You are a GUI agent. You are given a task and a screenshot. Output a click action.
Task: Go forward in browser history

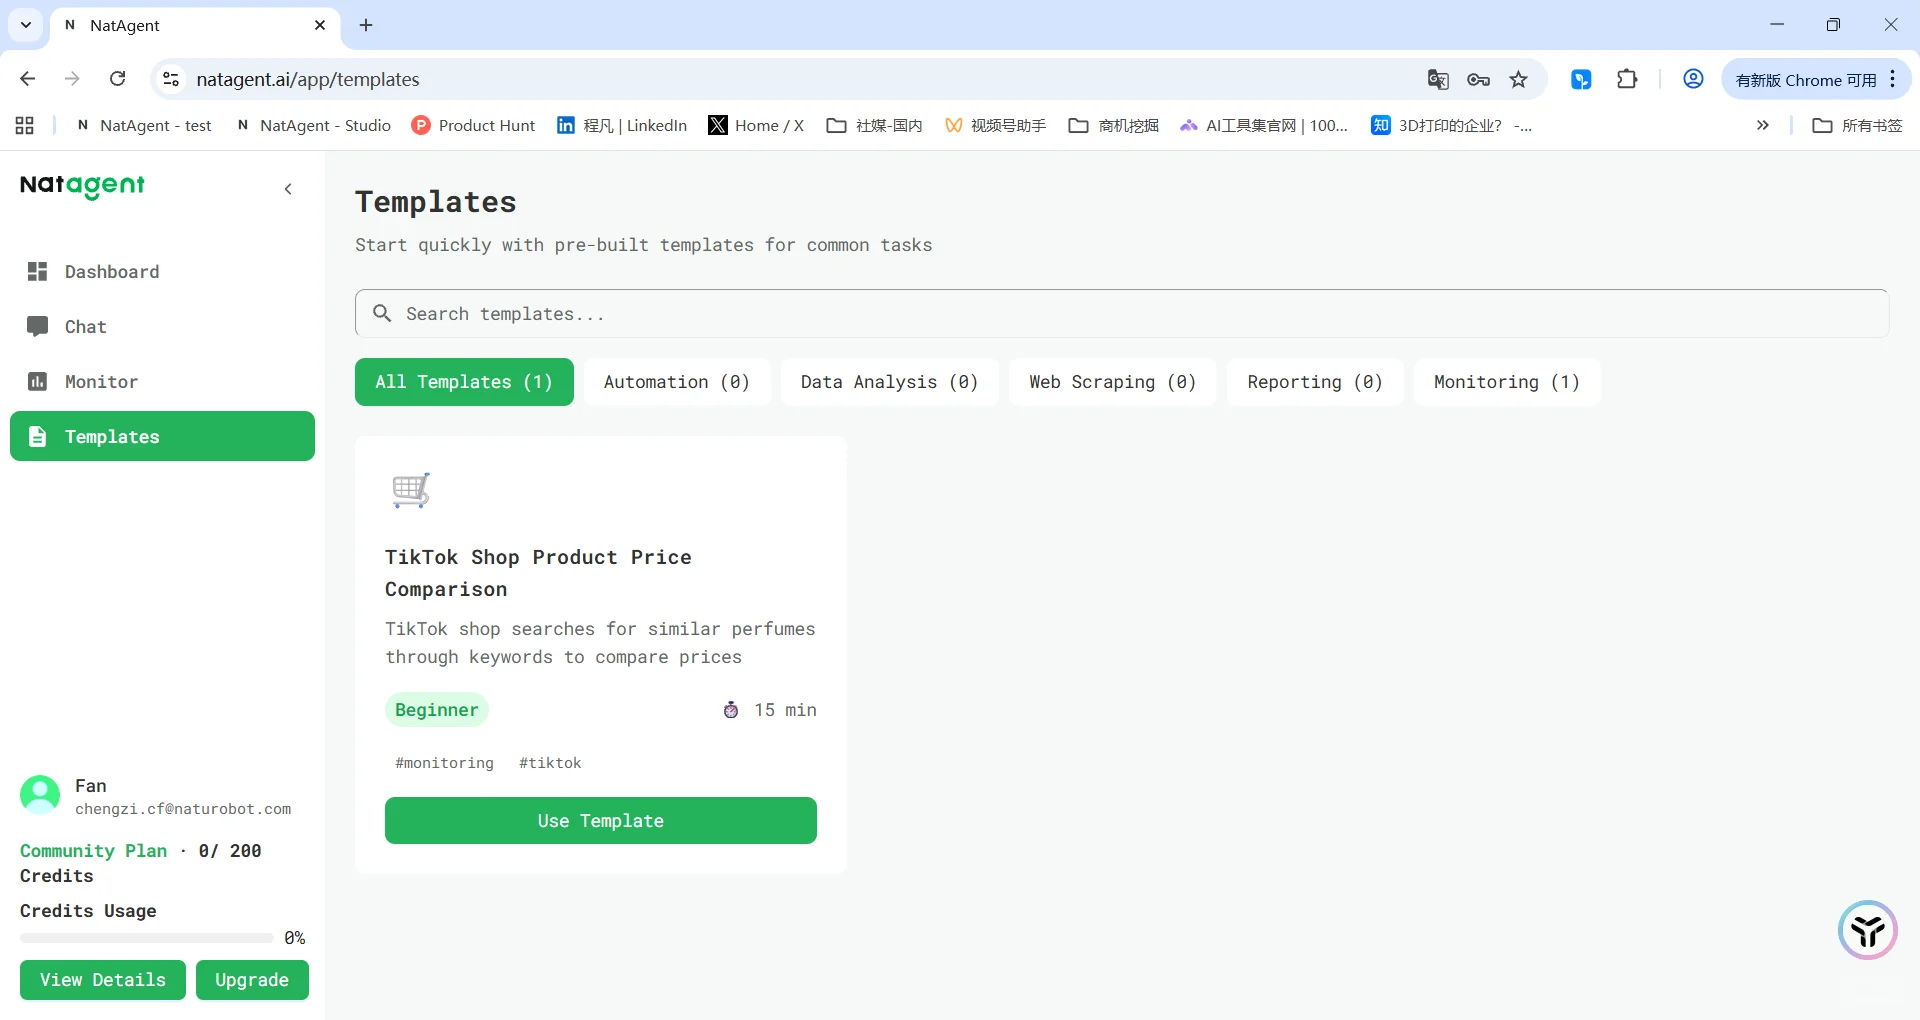(72, 79)
